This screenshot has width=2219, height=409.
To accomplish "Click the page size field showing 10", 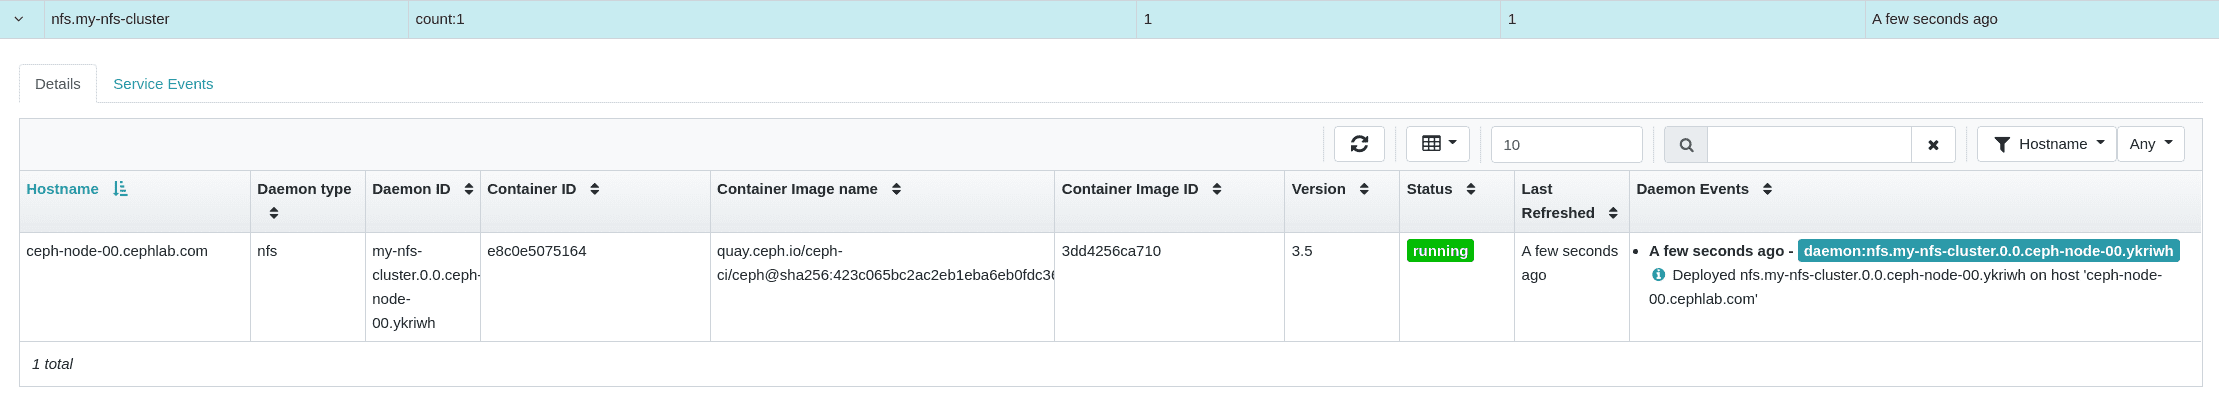I will point(1566,145).
